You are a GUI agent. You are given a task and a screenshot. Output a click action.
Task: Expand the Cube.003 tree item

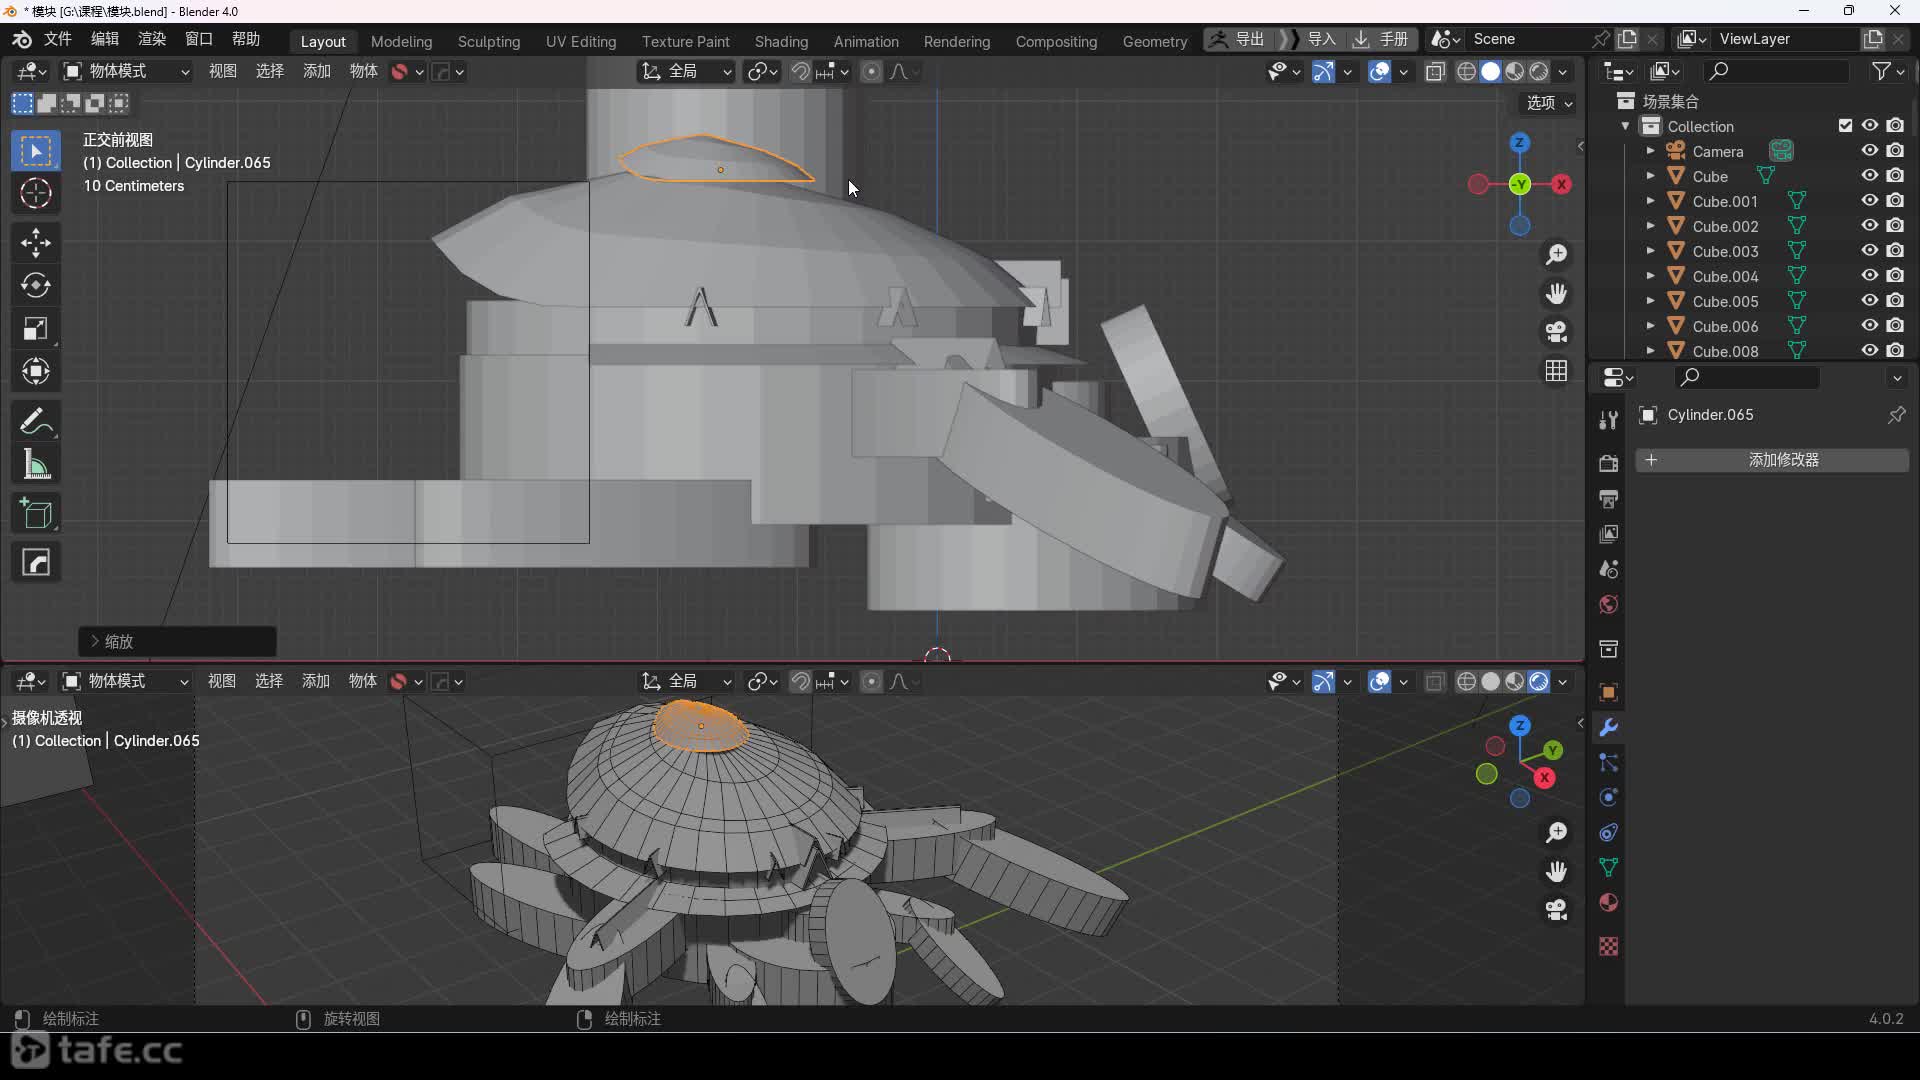1650,251
